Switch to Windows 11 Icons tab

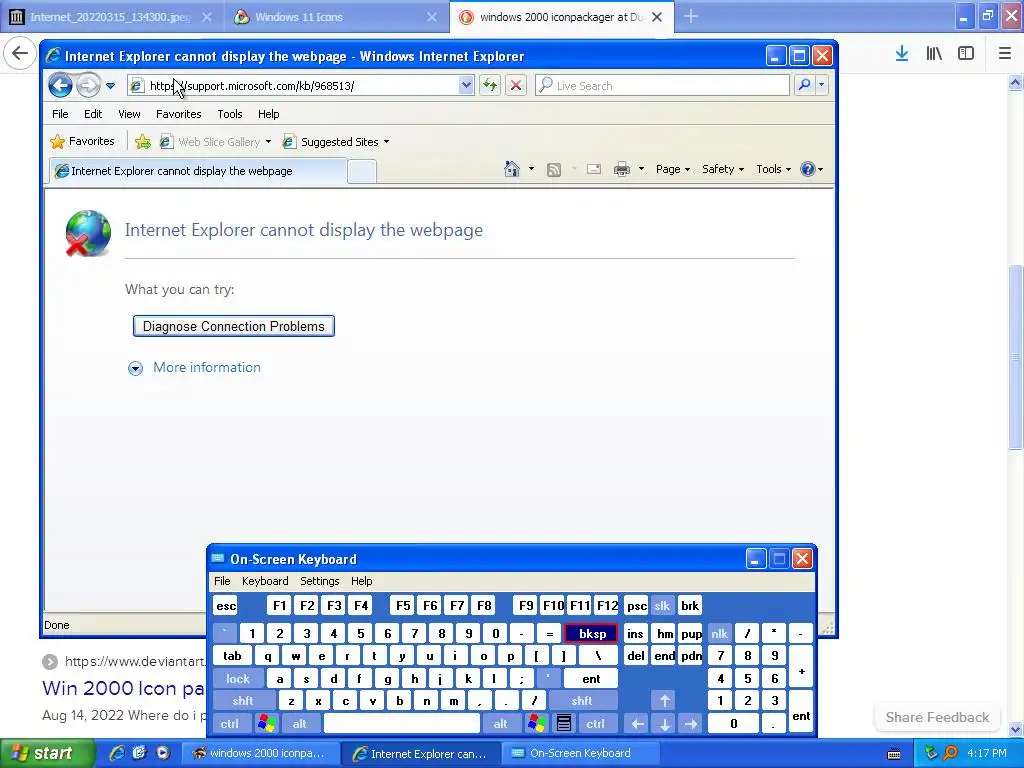[x=336, y=17]
